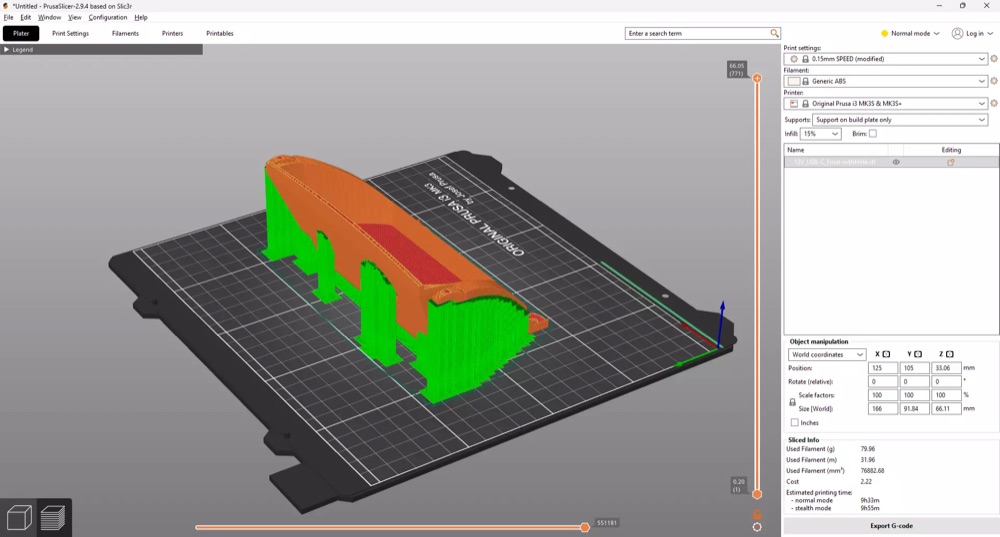
Task: Switch to Printers tab
Action: click(172, 33)
